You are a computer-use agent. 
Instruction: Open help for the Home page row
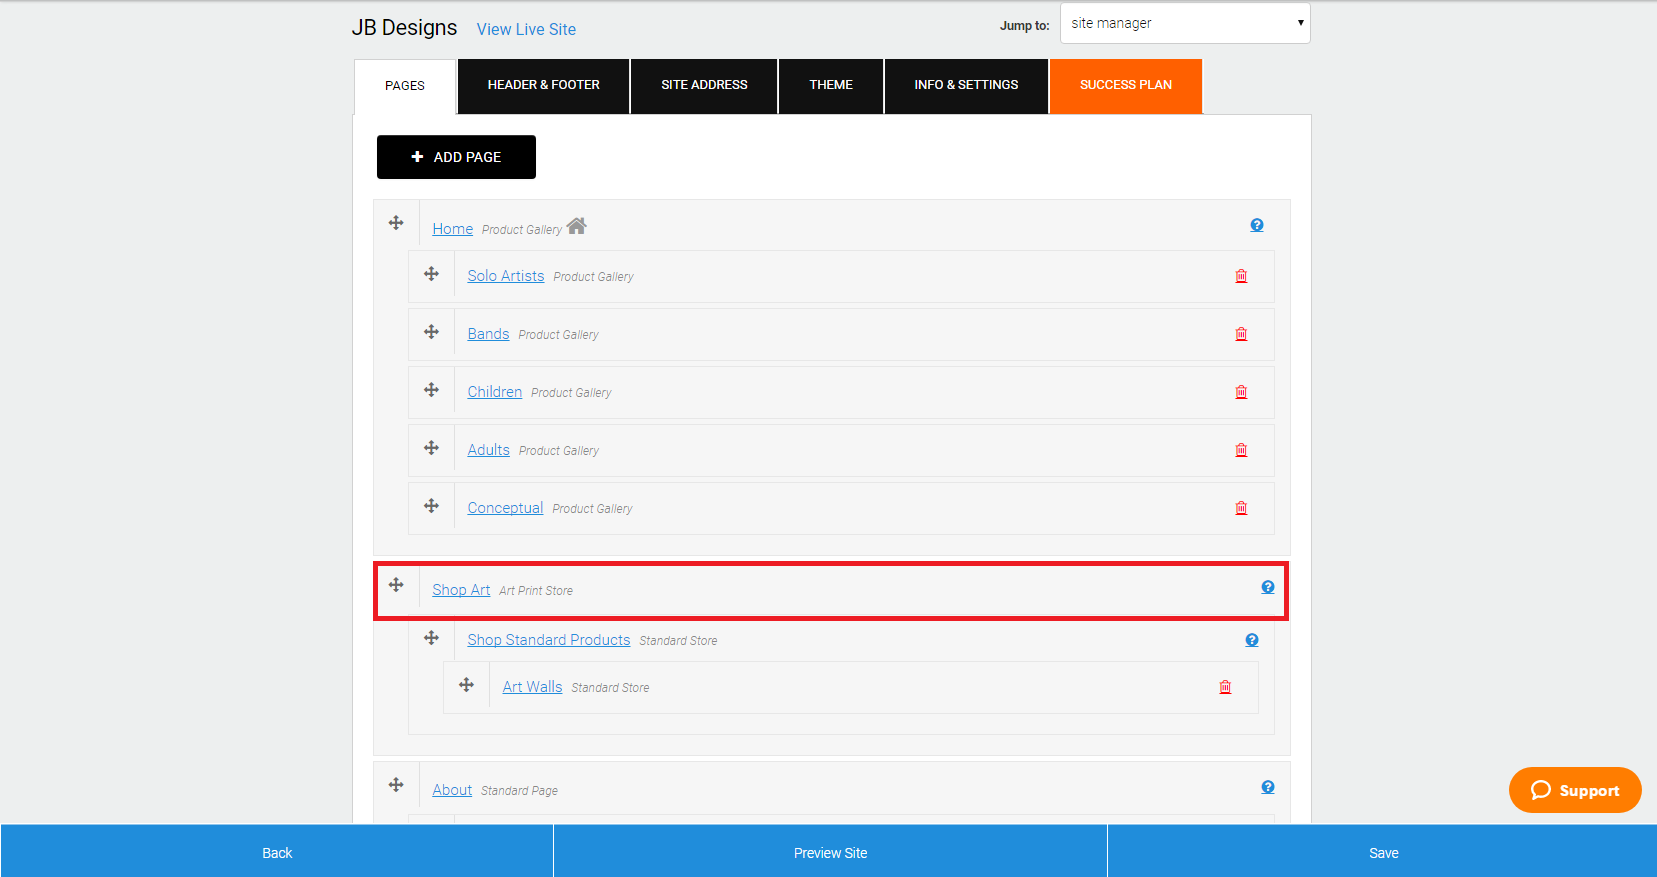tap(1257, 225)
